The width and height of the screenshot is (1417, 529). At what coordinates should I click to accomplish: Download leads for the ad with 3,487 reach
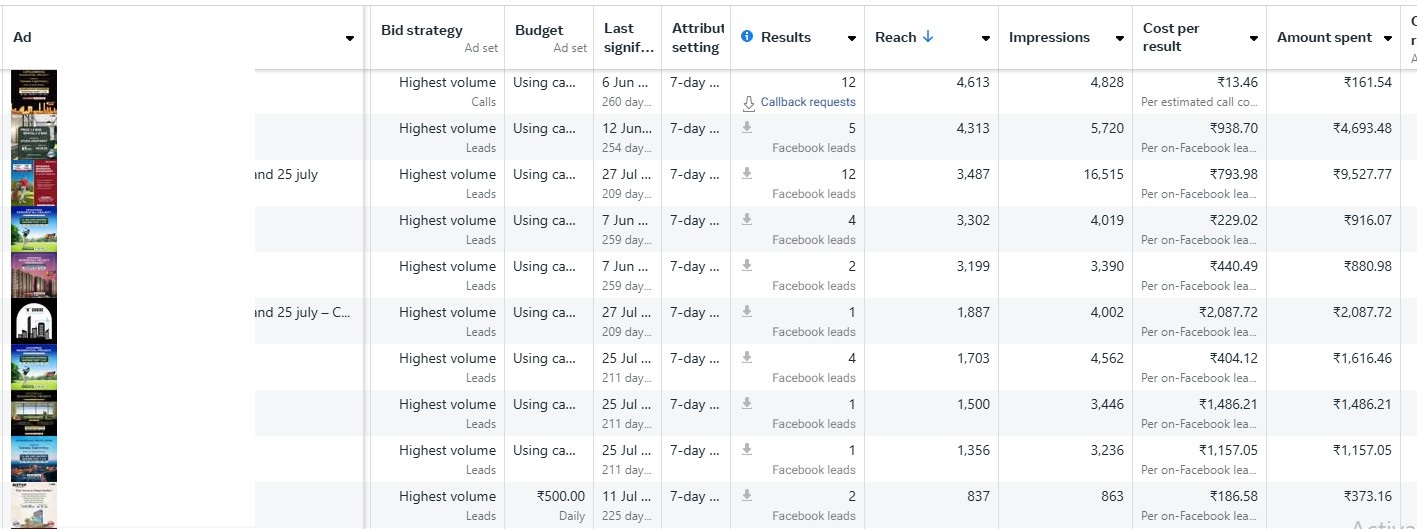746,174
